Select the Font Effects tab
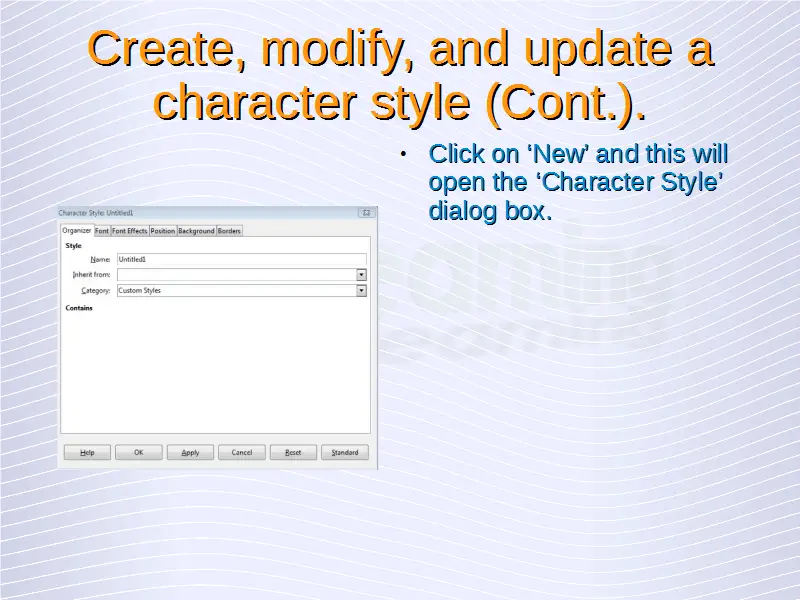The width and height of the screenshot is (800, 600). [129, 231]
